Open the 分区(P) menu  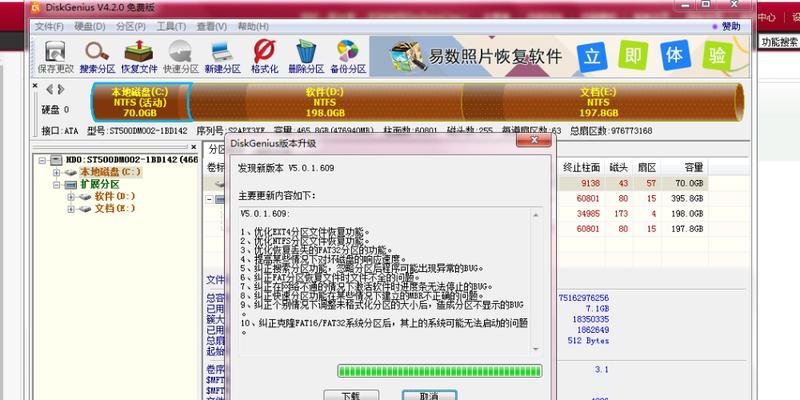point(131,27)
